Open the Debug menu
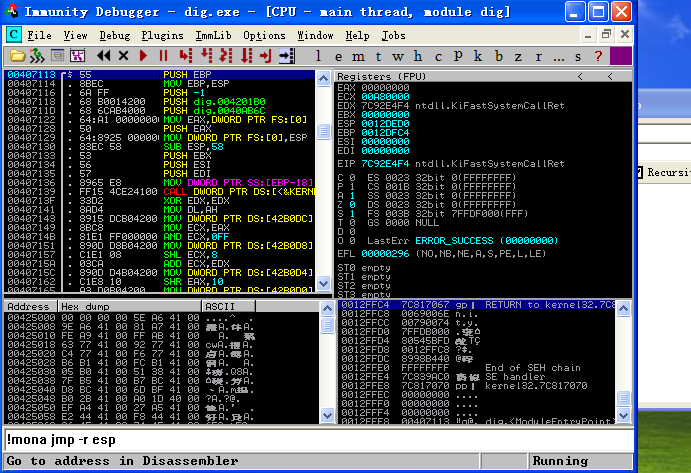 point(115,35)
